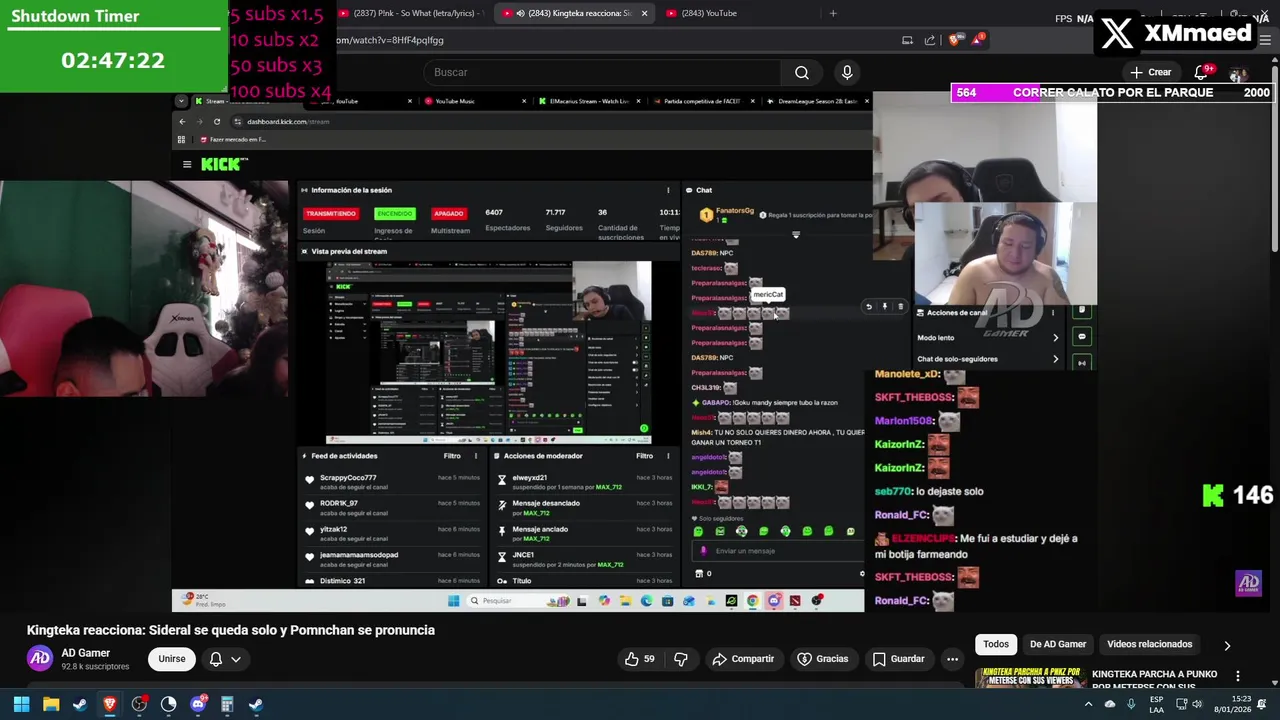Open volume speaker tray icon

click(x=1197, y=704)
